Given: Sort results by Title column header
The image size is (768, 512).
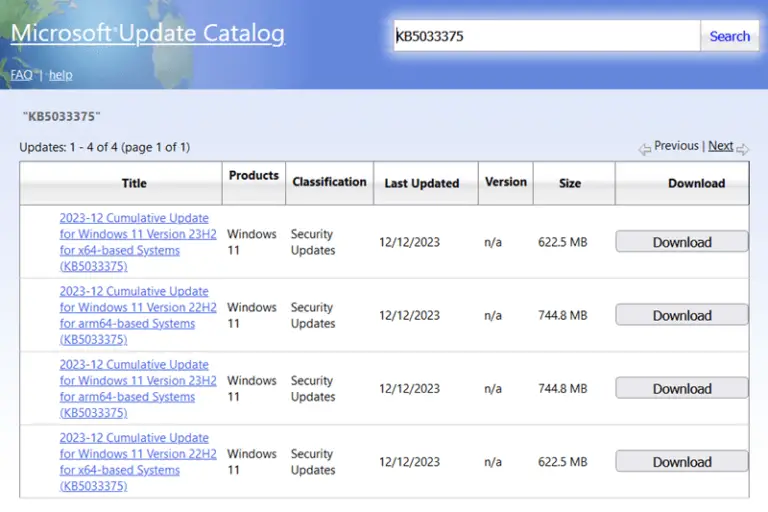Looking at the screenshot, I should click(134, 183).
